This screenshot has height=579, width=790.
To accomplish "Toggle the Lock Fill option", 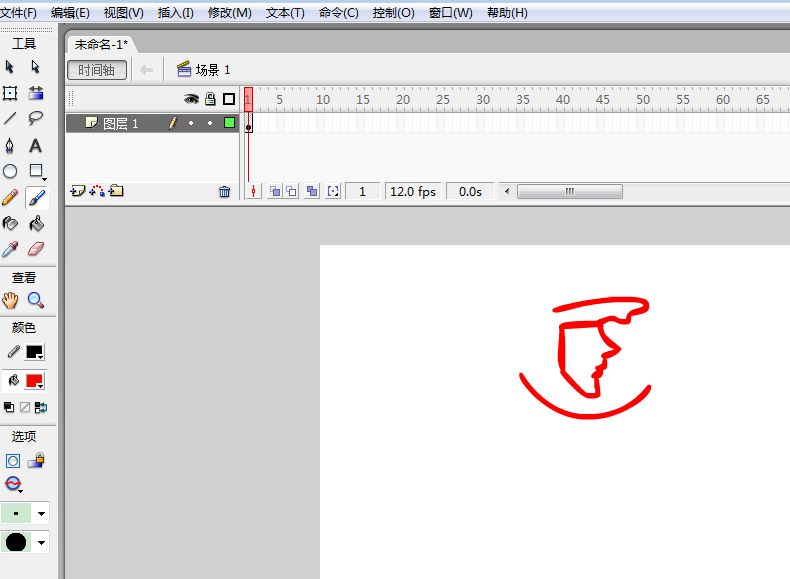I will [x=36, y=460].
